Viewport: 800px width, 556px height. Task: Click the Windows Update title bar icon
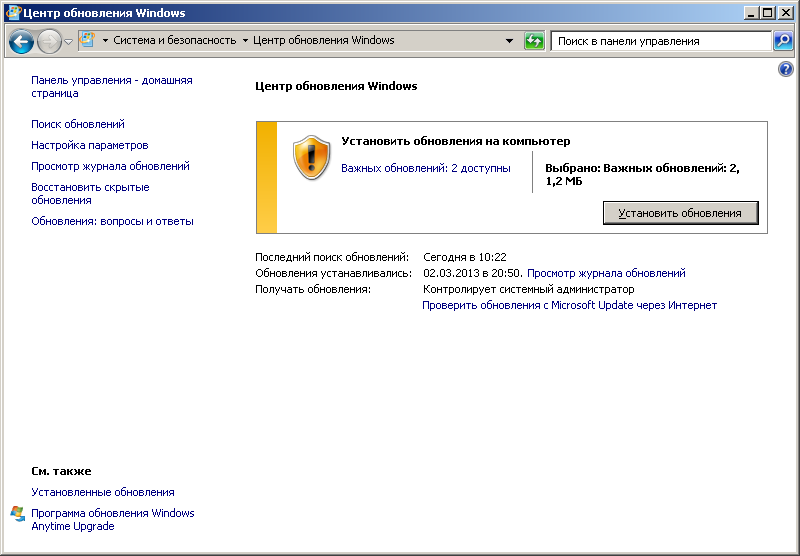pyautogui.click(x=13, y=13)
